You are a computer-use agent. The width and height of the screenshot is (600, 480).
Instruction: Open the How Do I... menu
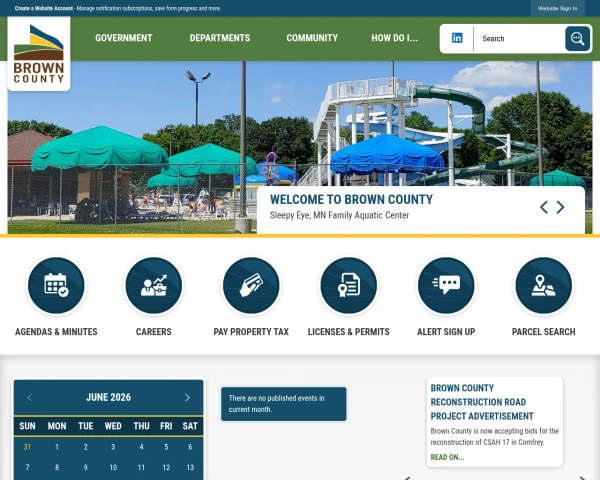coord(395,38)
